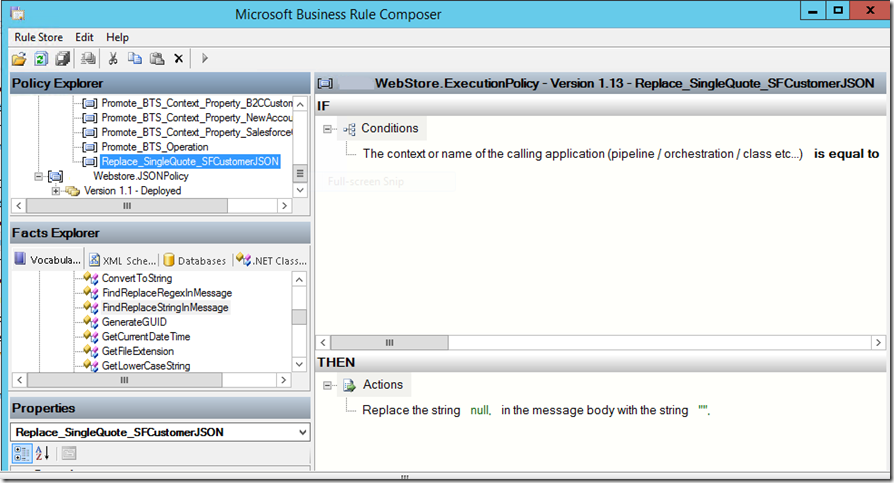This screenshot has height=483, width=894.
Task: Click Facts Explorer scroll up arrow
Action: 299,279
